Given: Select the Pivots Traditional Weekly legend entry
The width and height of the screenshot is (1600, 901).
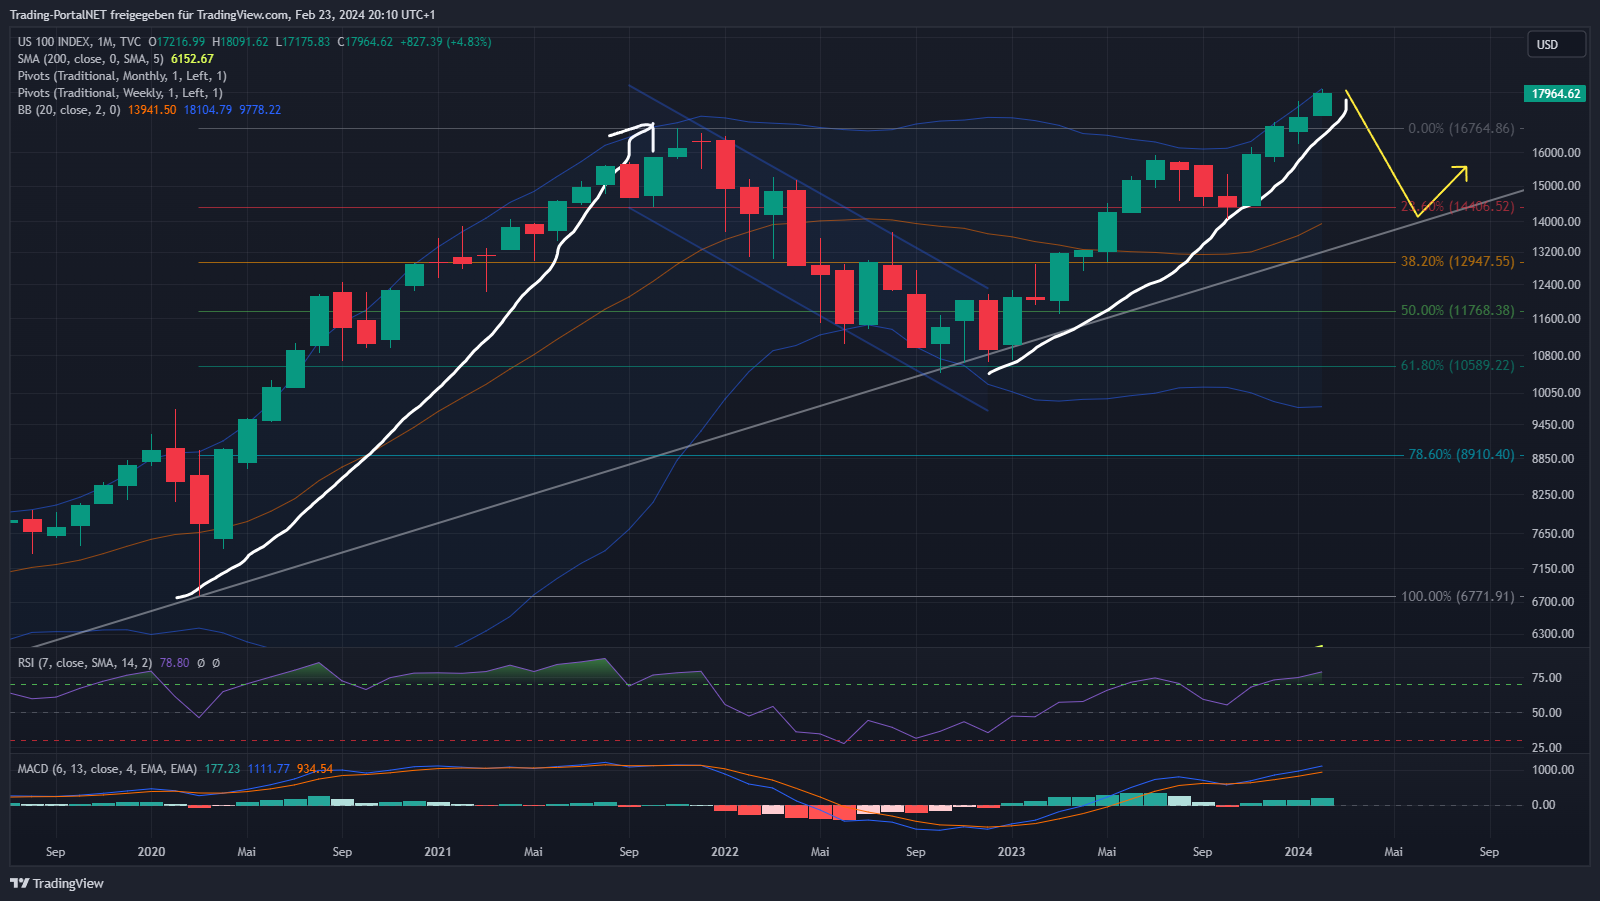Looking at the screenshot, I should (120, 93).
